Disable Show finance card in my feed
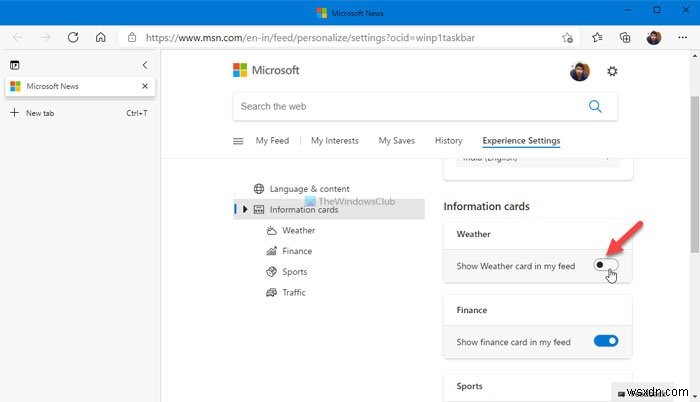 tap(606, 341)
